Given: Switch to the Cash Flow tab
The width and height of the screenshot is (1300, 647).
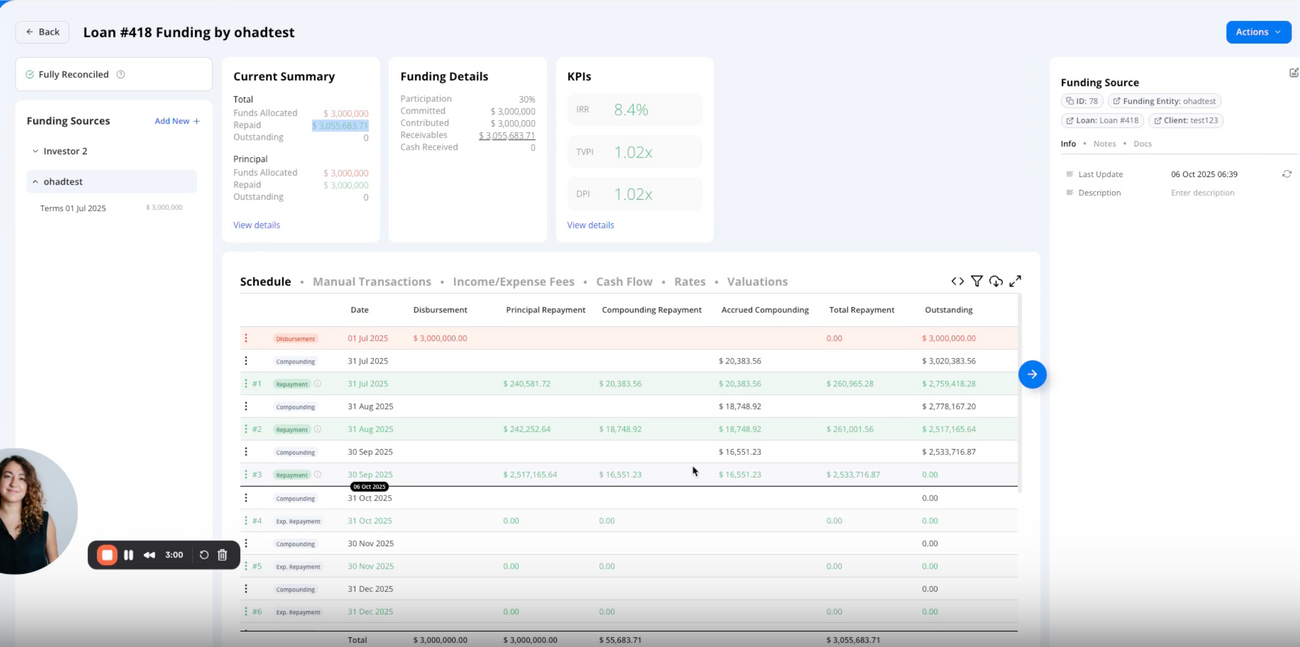Looking at the screenshot, I should coord(624,281).
